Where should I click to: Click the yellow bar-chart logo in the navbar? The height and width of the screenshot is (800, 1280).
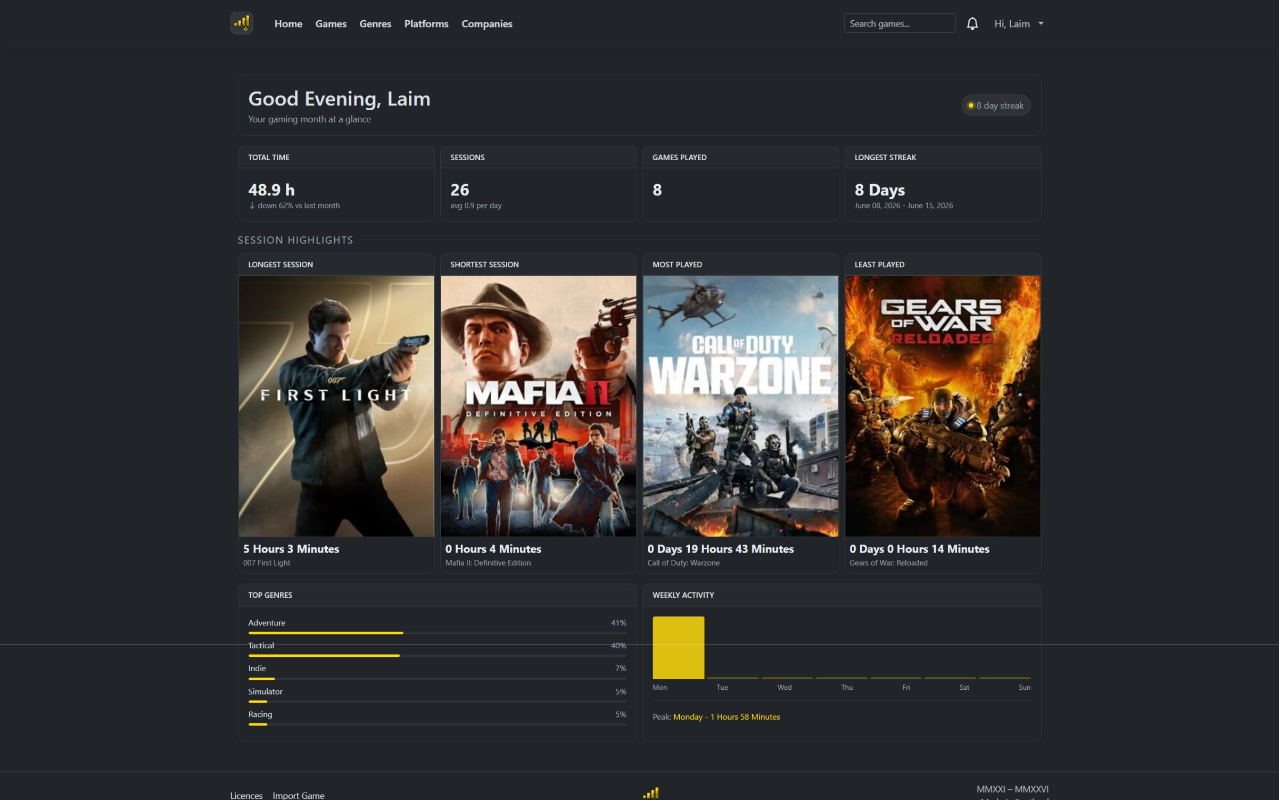coord(241,23)
